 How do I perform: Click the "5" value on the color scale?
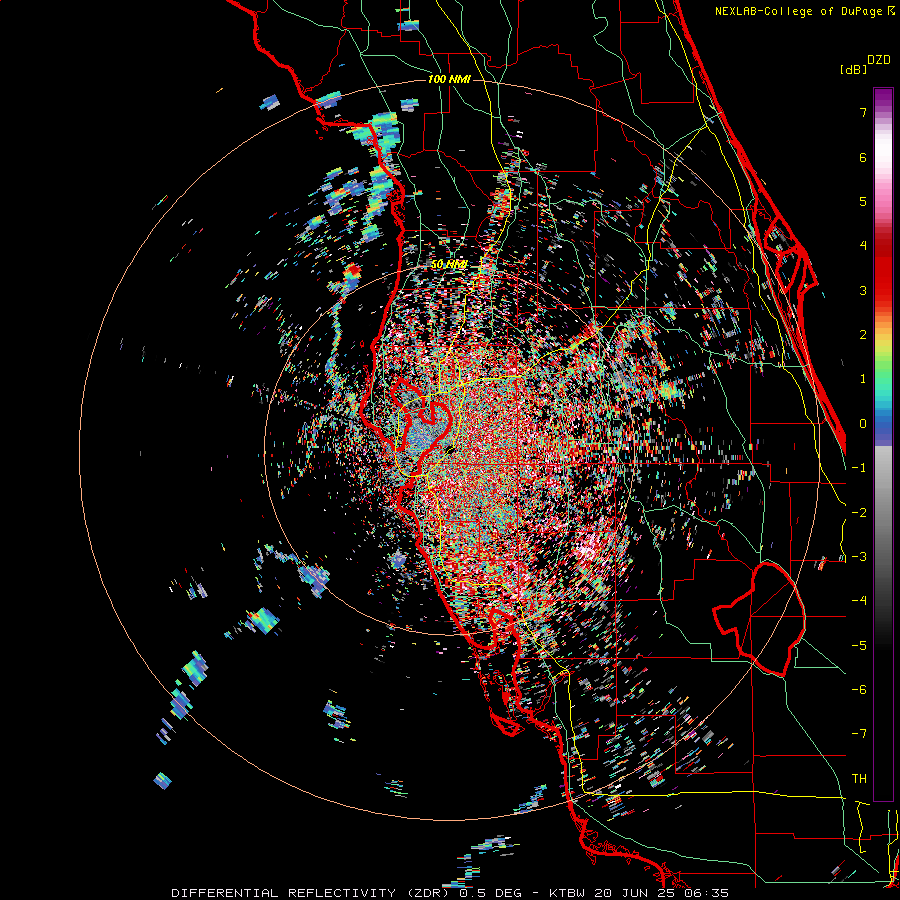[863, 201]
